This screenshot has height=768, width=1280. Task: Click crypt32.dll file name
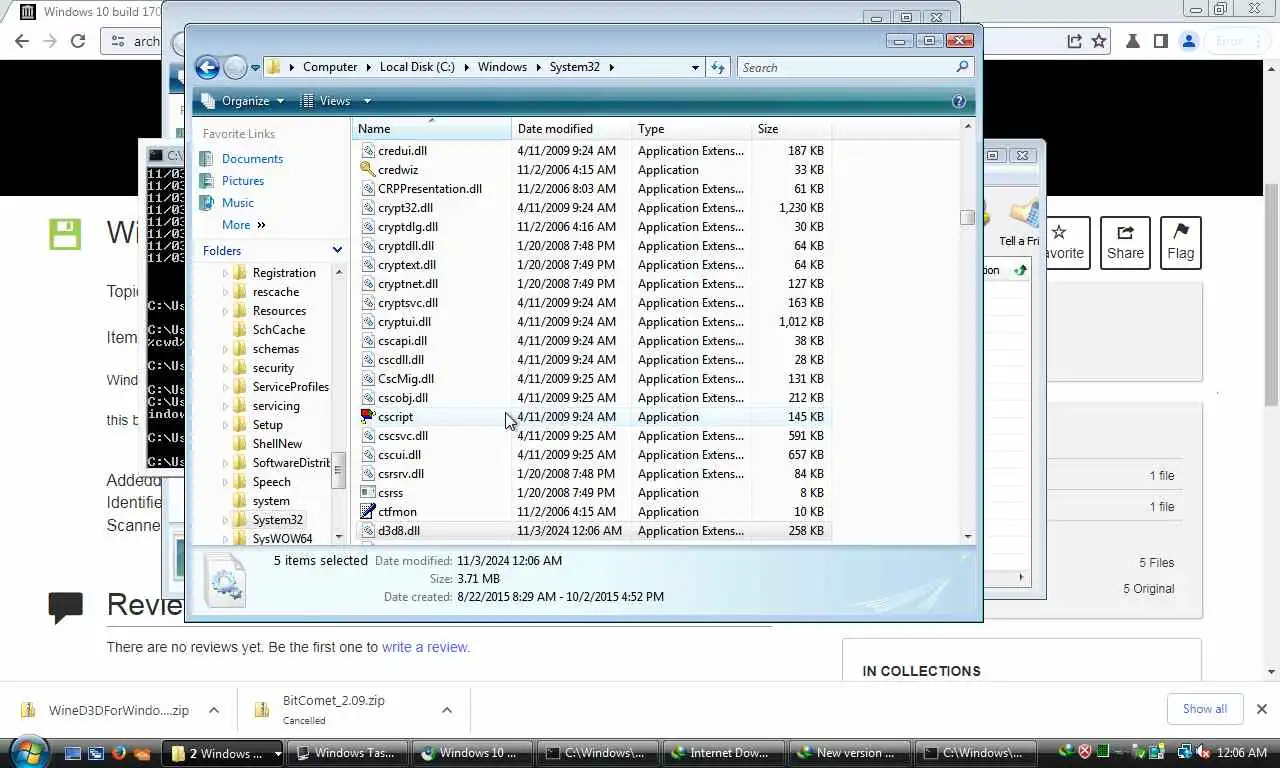coord(405,208)
